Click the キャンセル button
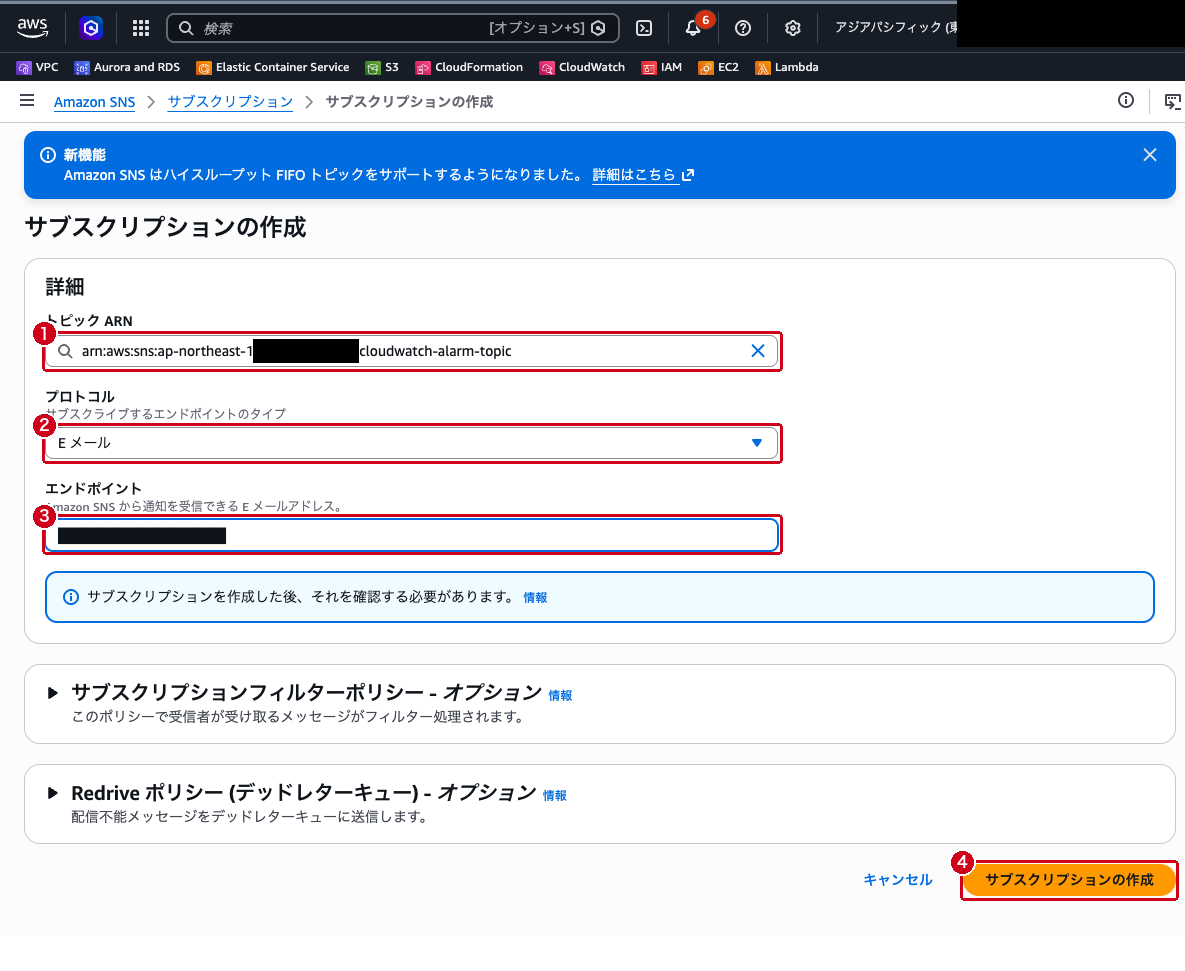 click(x=898, y=880)
